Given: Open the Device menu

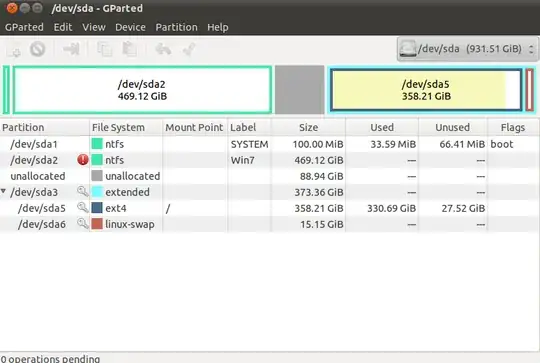Looking at the screenshot, I should pos(130,27).
